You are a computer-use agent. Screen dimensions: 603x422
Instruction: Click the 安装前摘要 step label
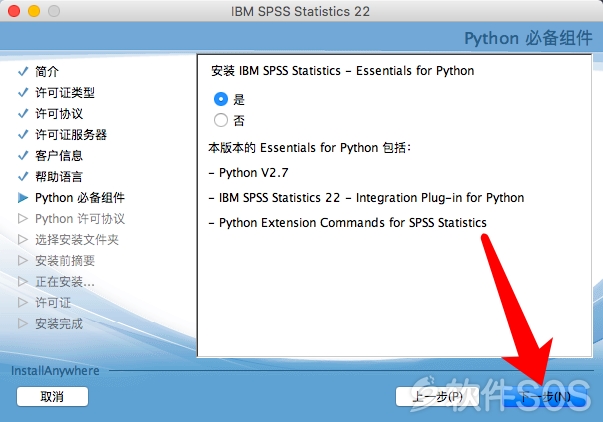pyautogui.click(x=65, y=261)
